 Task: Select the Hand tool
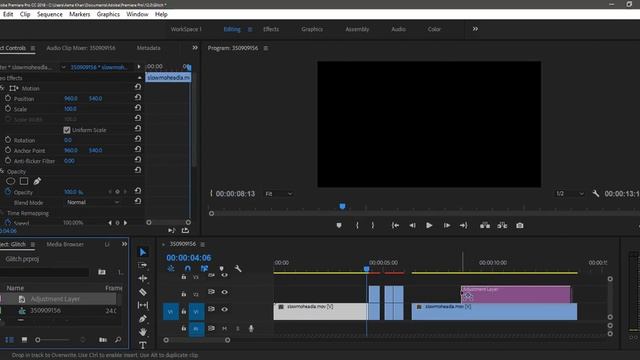tap(142, 332)
